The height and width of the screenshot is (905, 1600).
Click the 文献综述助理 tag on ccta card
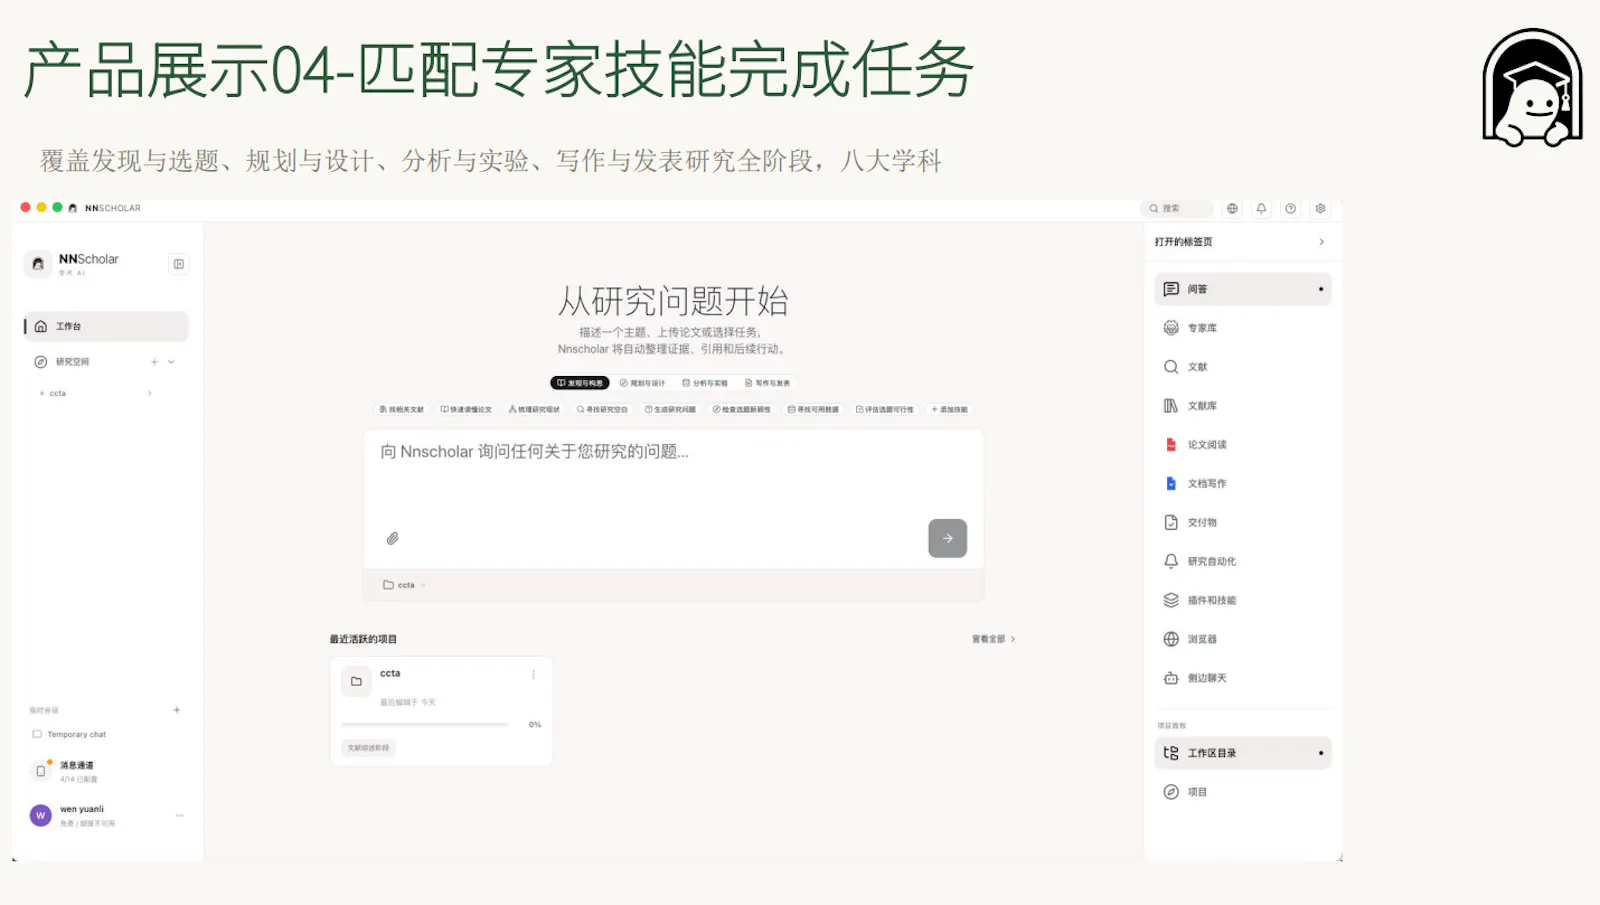(369, 748)
